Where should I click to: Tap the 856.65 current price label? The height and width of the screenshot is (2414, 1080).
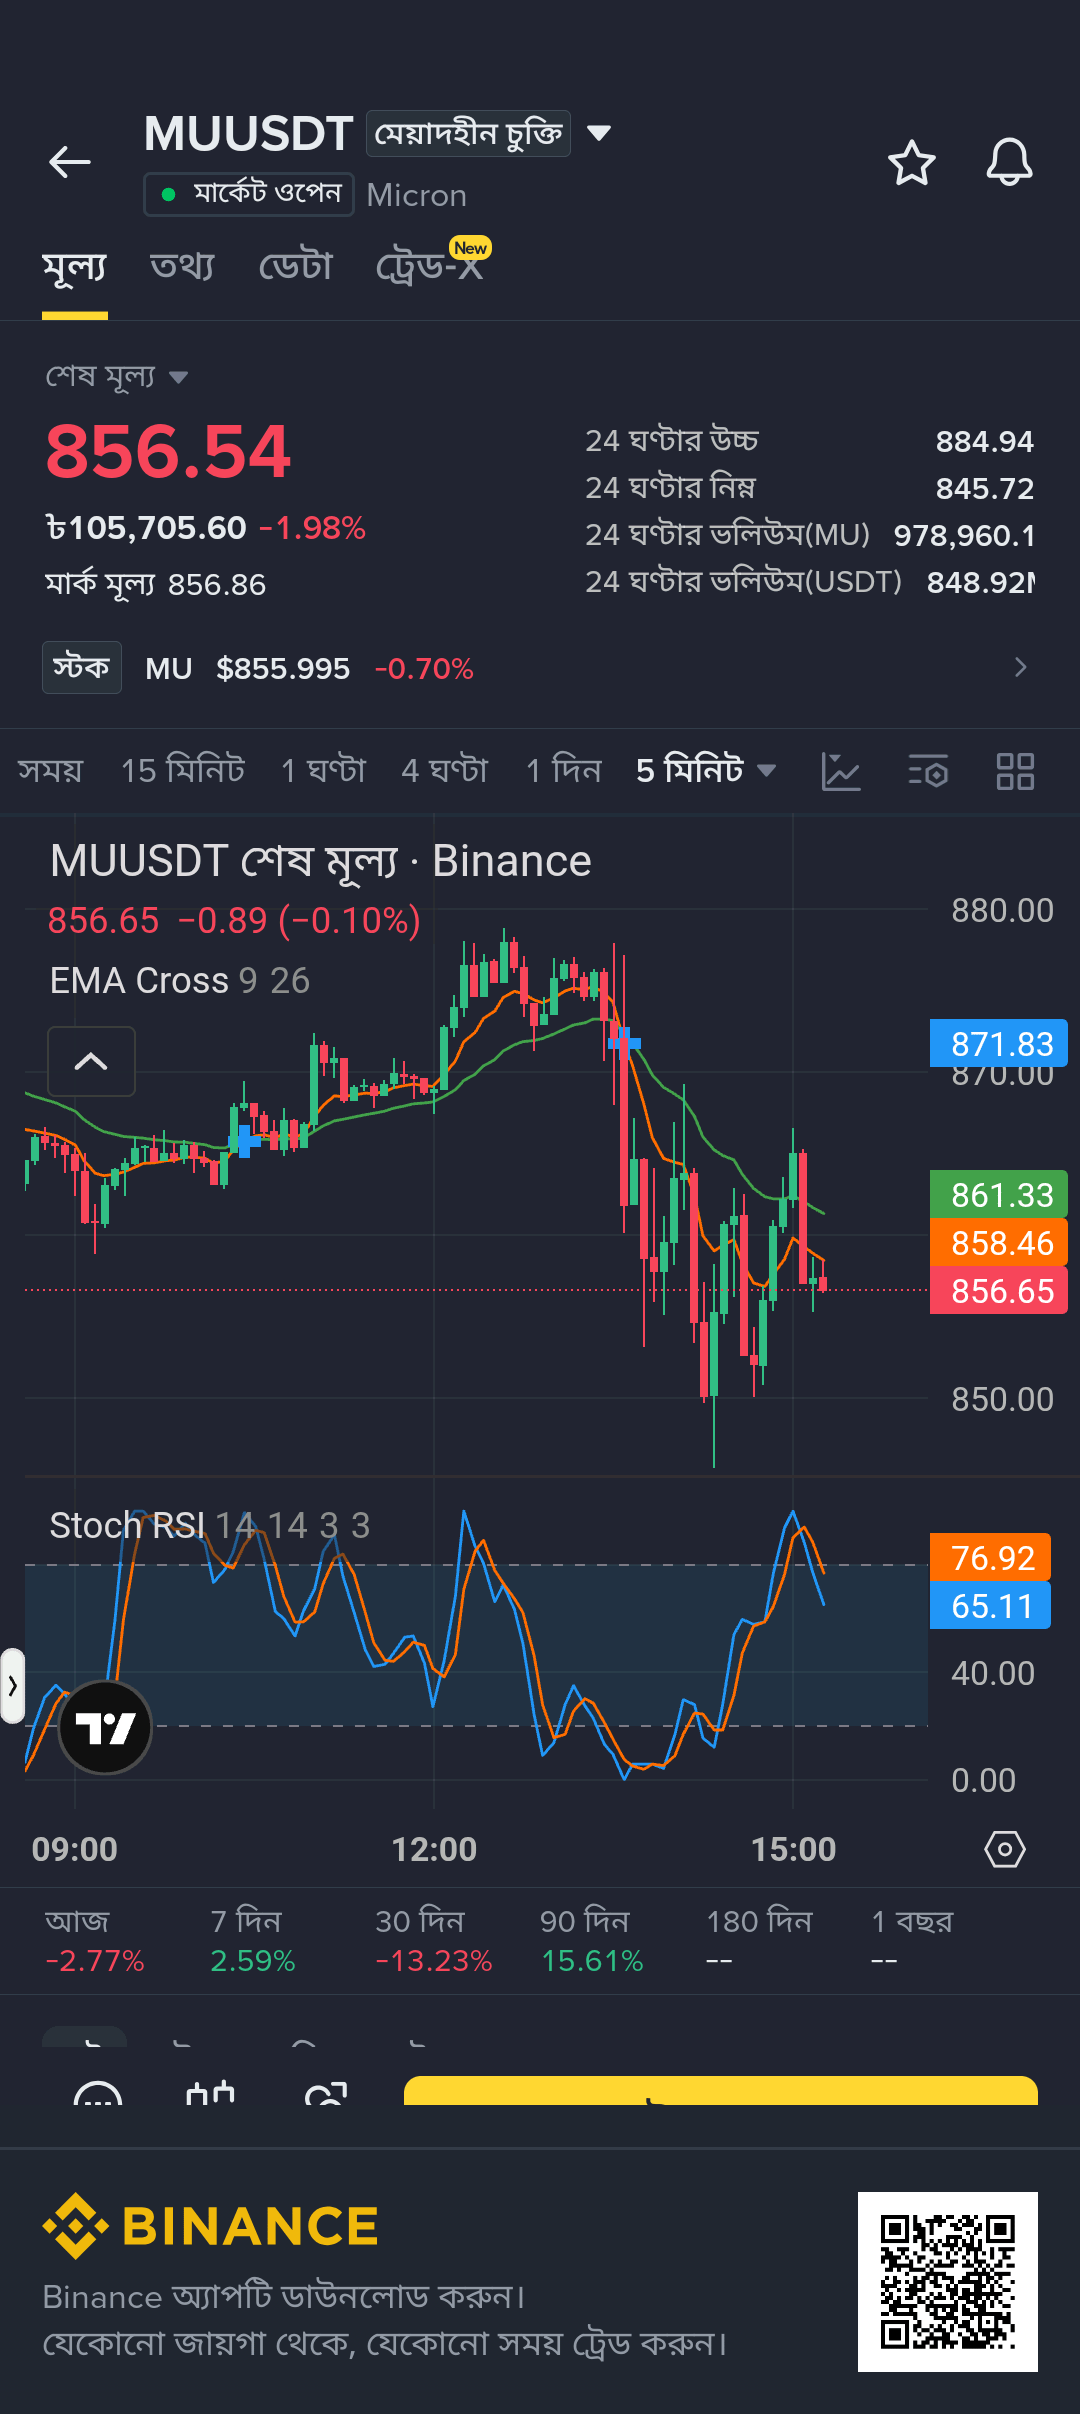[x=999, y=1291]
